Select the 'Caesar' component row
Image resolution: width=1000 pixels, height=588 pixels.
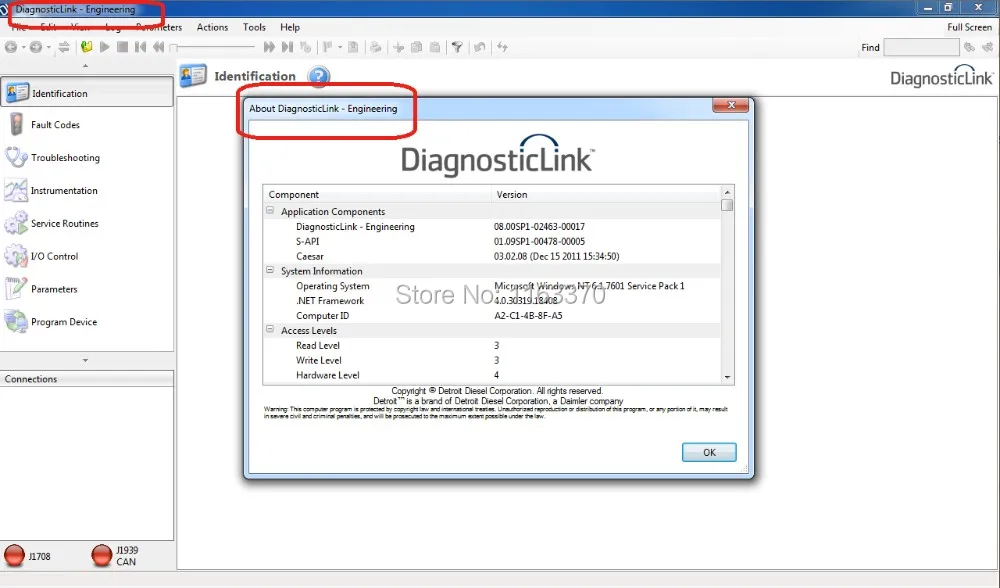click(x=492, y=256)
